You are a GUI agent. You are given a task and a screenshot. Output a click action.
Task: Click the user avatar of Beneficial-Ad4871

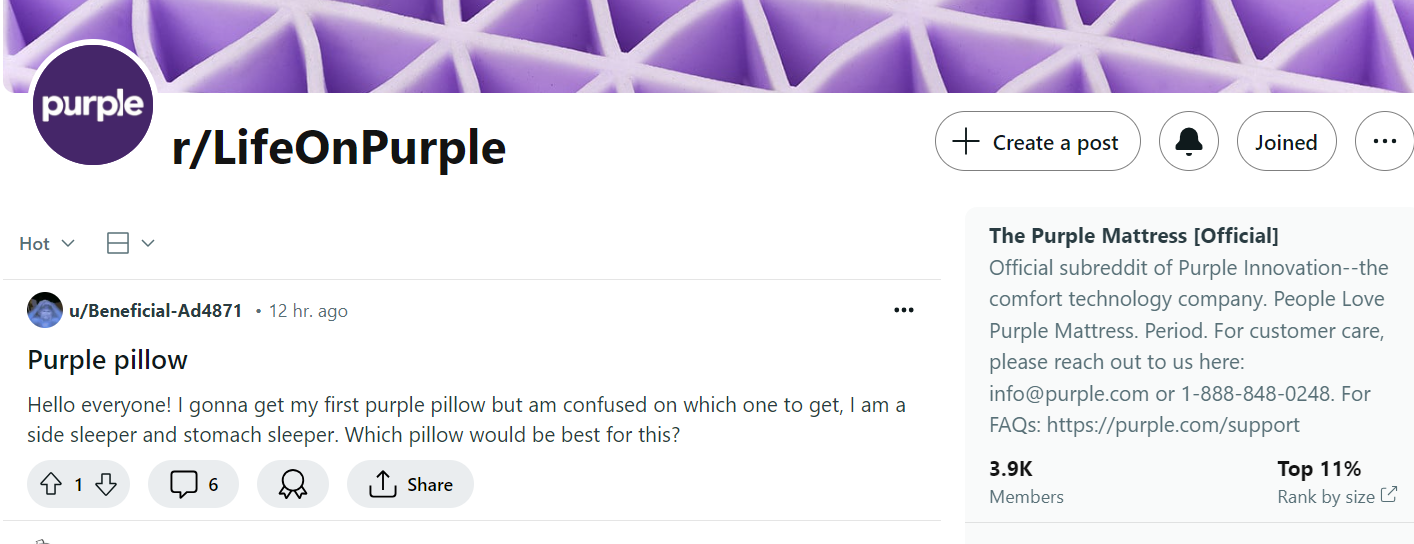(x=45, y=311)
